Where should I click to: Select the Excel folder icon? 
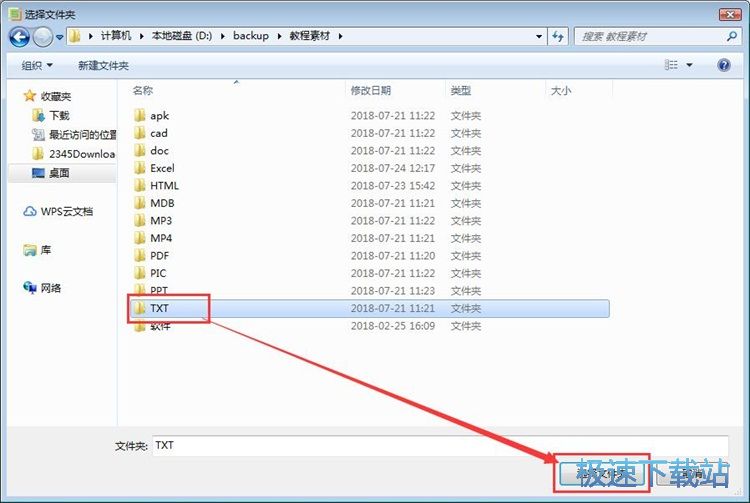click(x=140, y=168)
